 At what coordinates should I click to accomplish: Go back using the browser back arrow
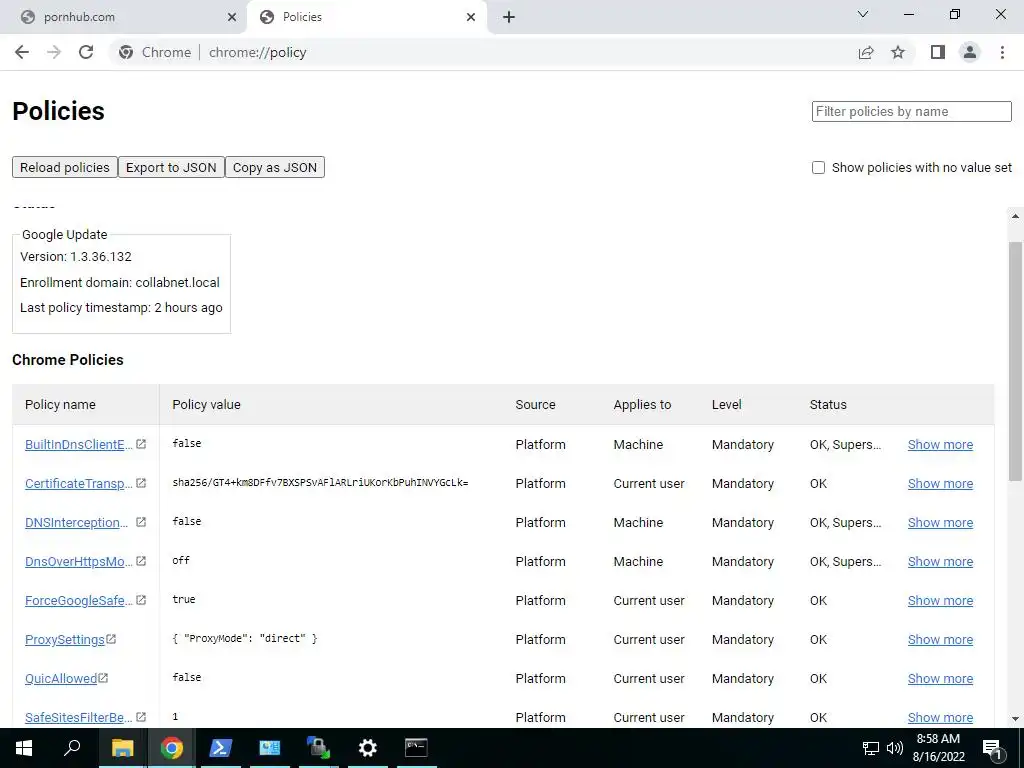coord(22,52)
